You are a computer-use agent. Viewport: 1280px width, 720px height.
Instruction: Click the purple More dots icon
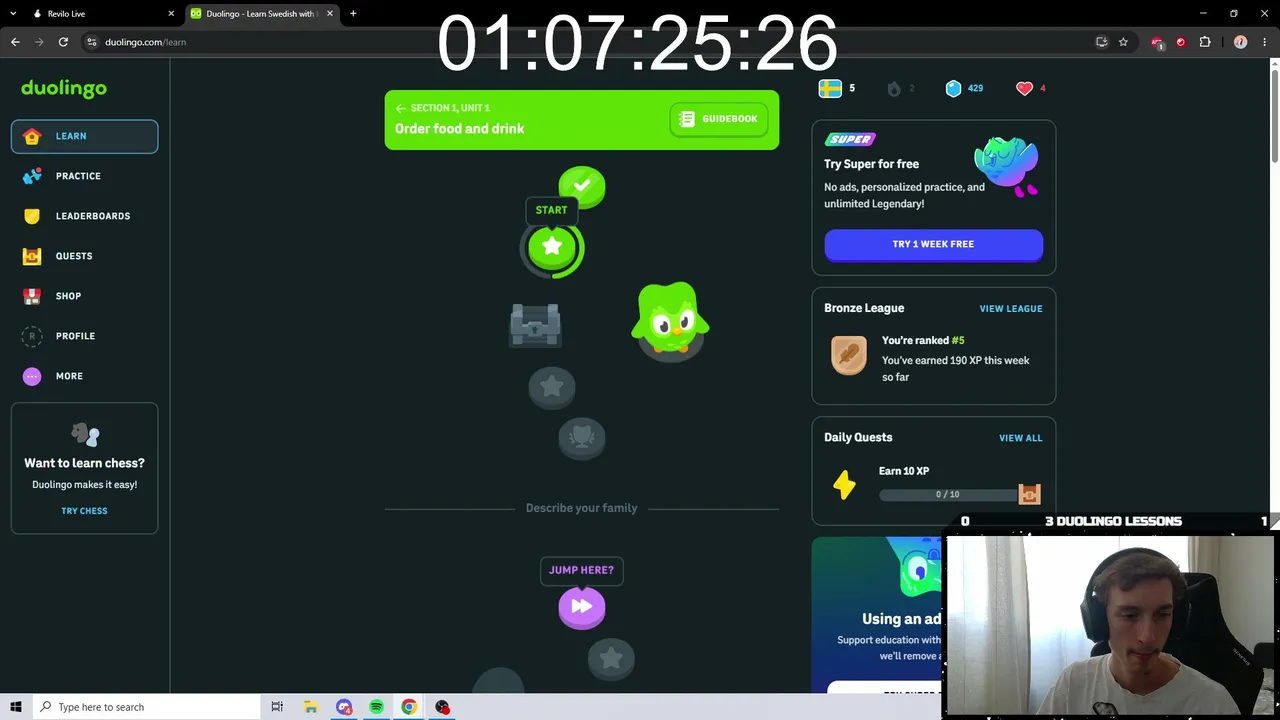point(32,376)
